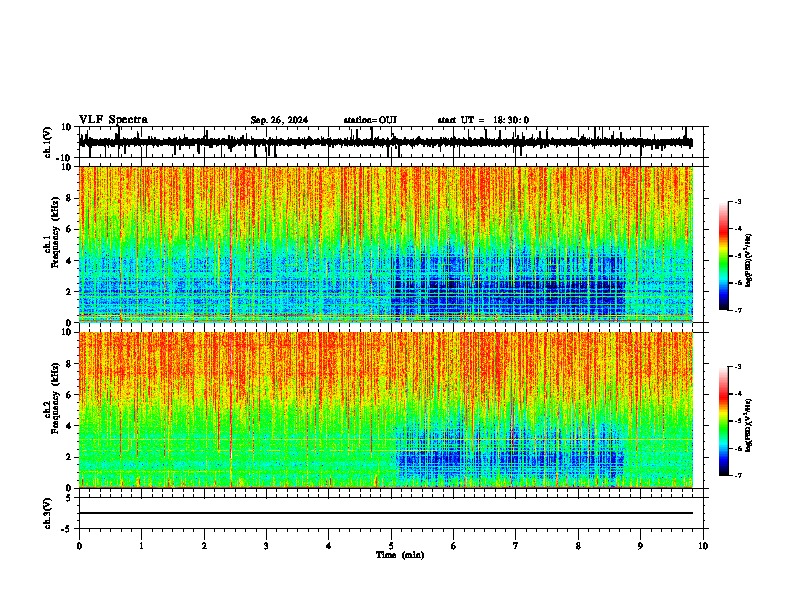Click the ch.1 color bar log(PSD) unit label

tap(748, 261)
